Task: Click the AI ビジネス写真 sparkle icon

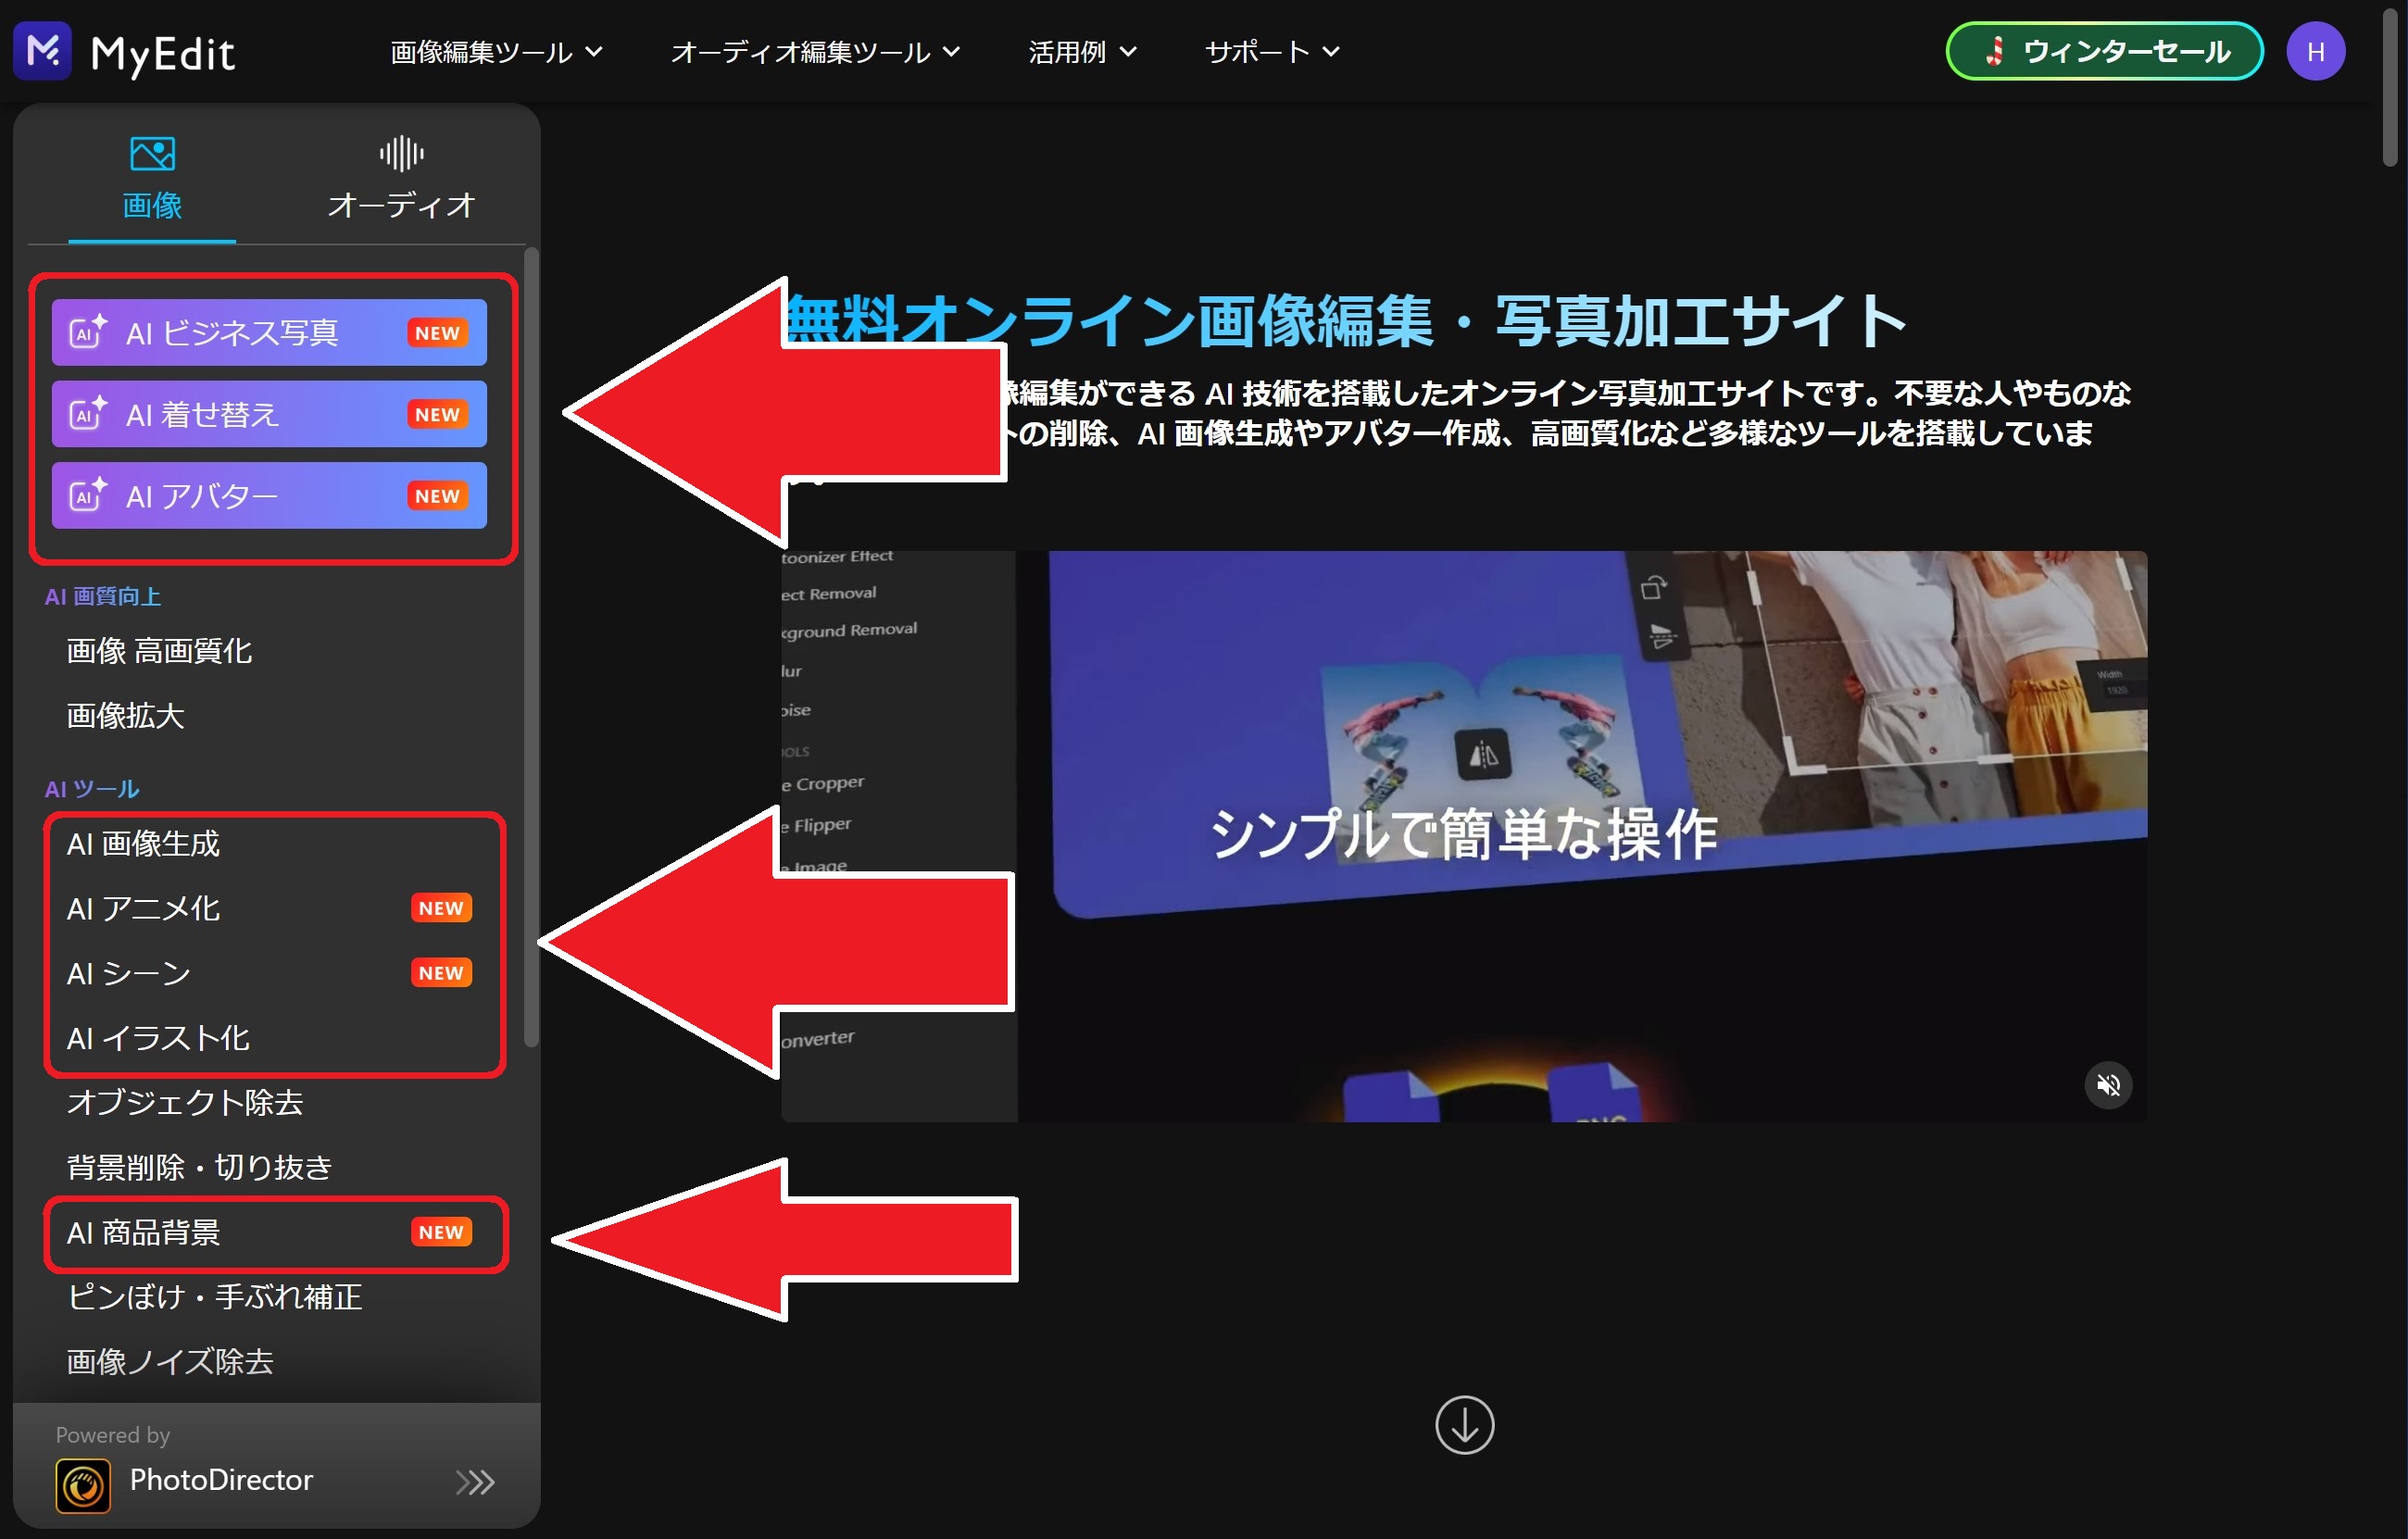Action: click(87, 332)
